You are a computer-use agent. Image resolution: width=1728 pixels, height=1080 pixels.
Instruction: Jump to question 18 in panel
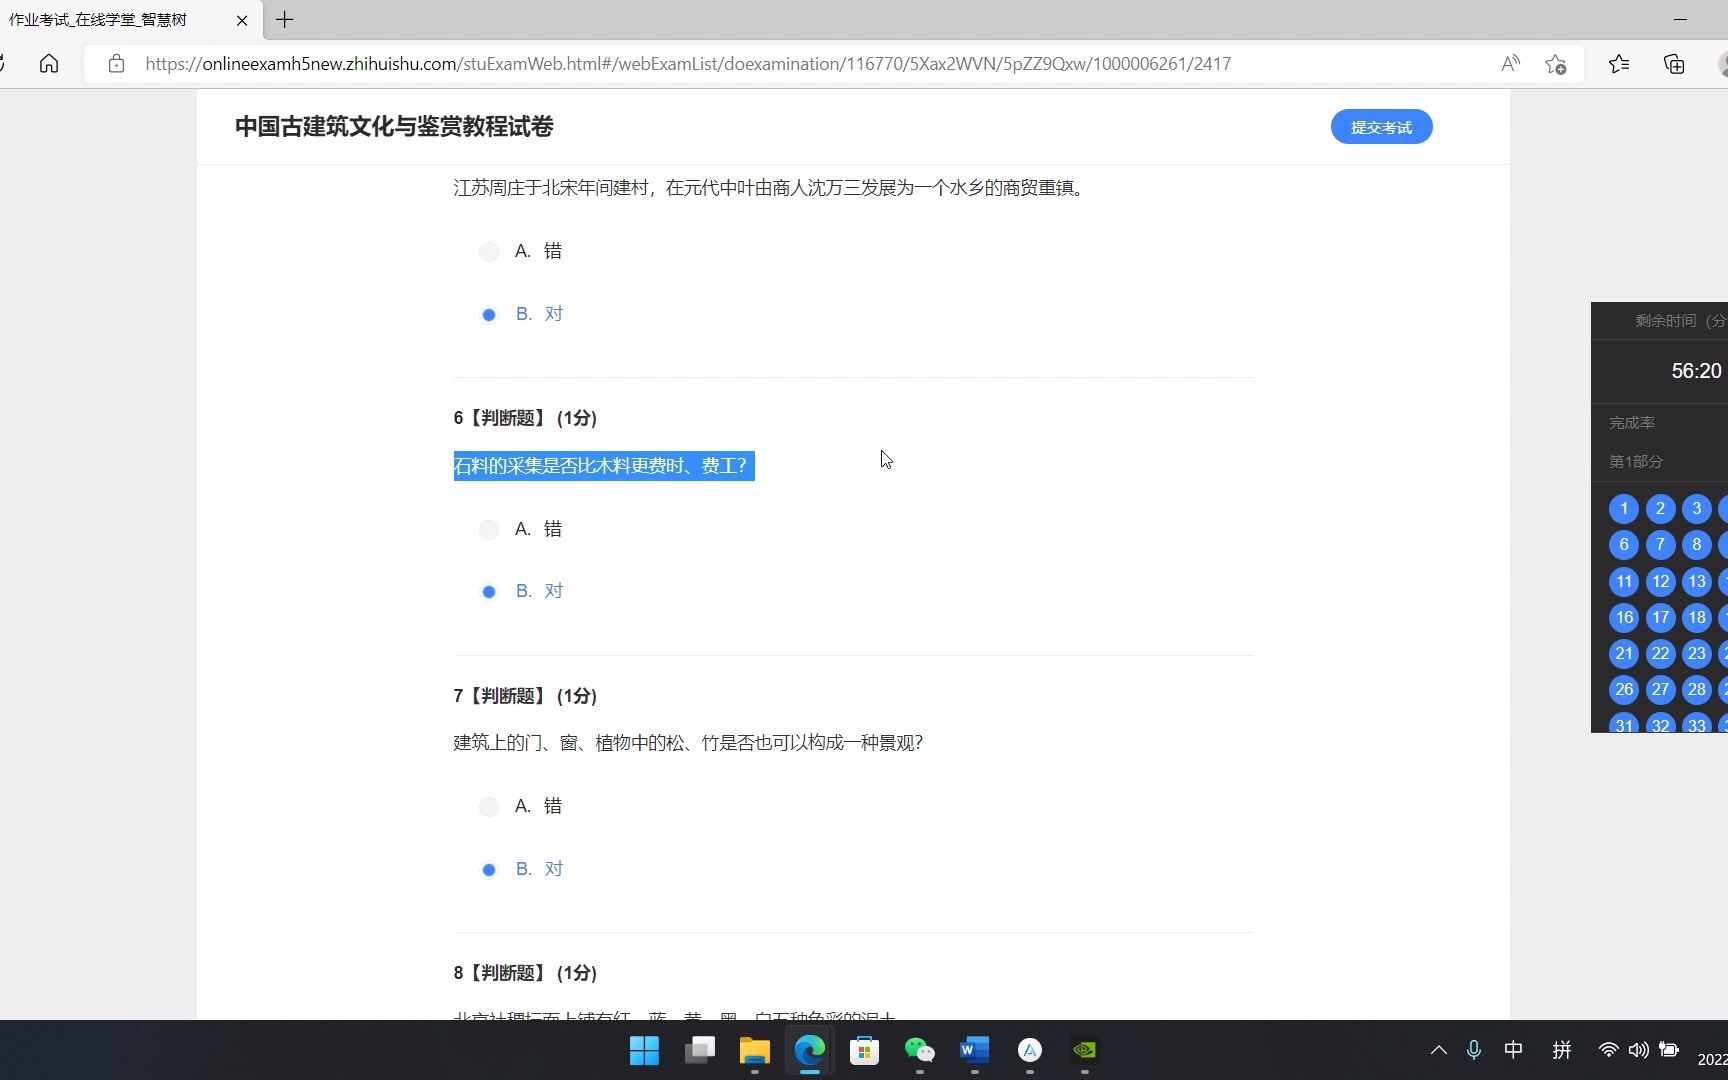coord(1696,618)
